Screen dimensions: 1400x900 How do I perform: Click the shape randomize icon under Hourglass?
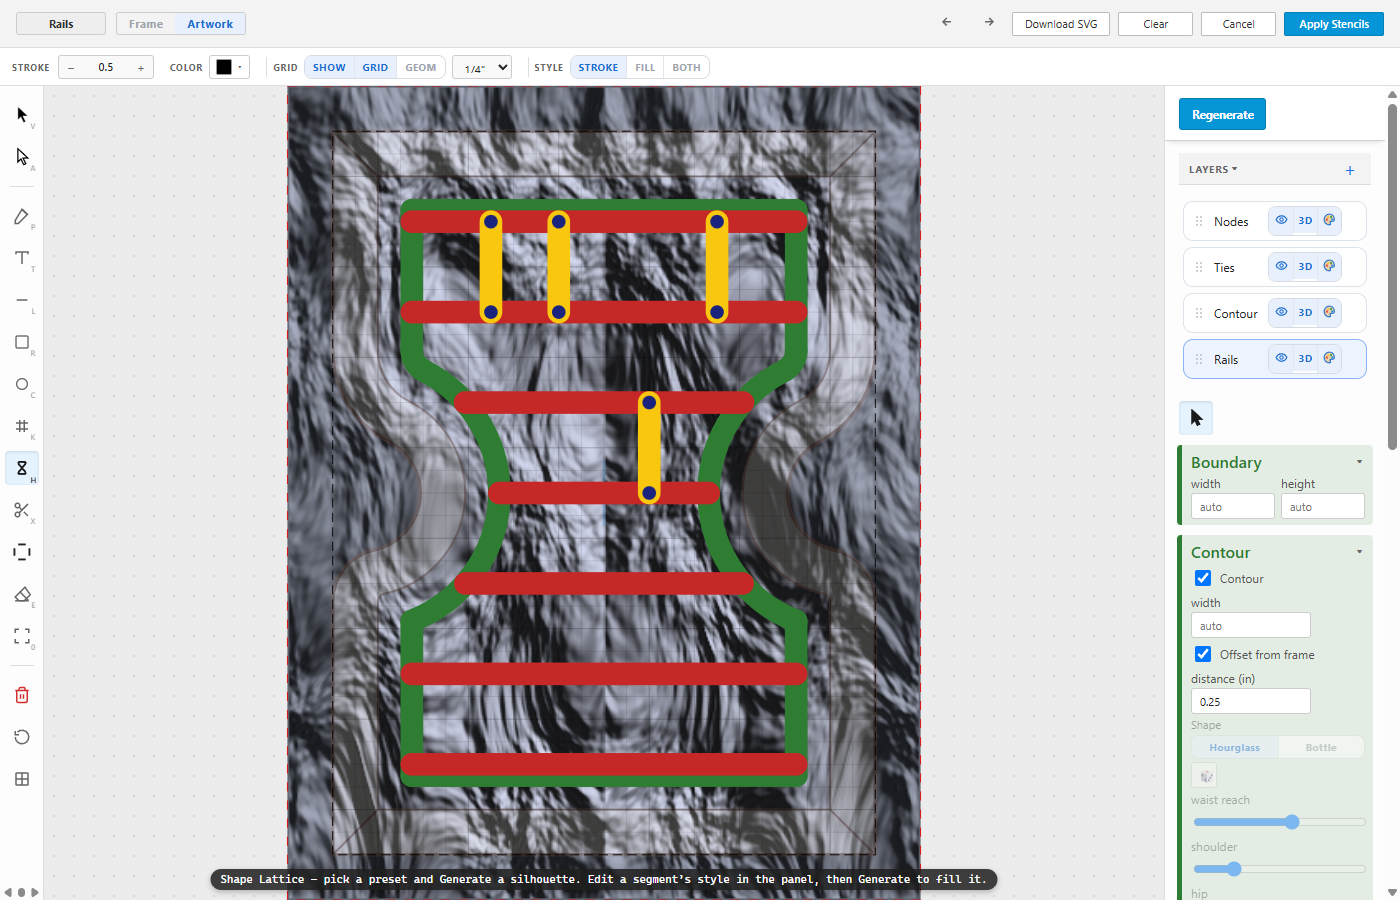1204,776
